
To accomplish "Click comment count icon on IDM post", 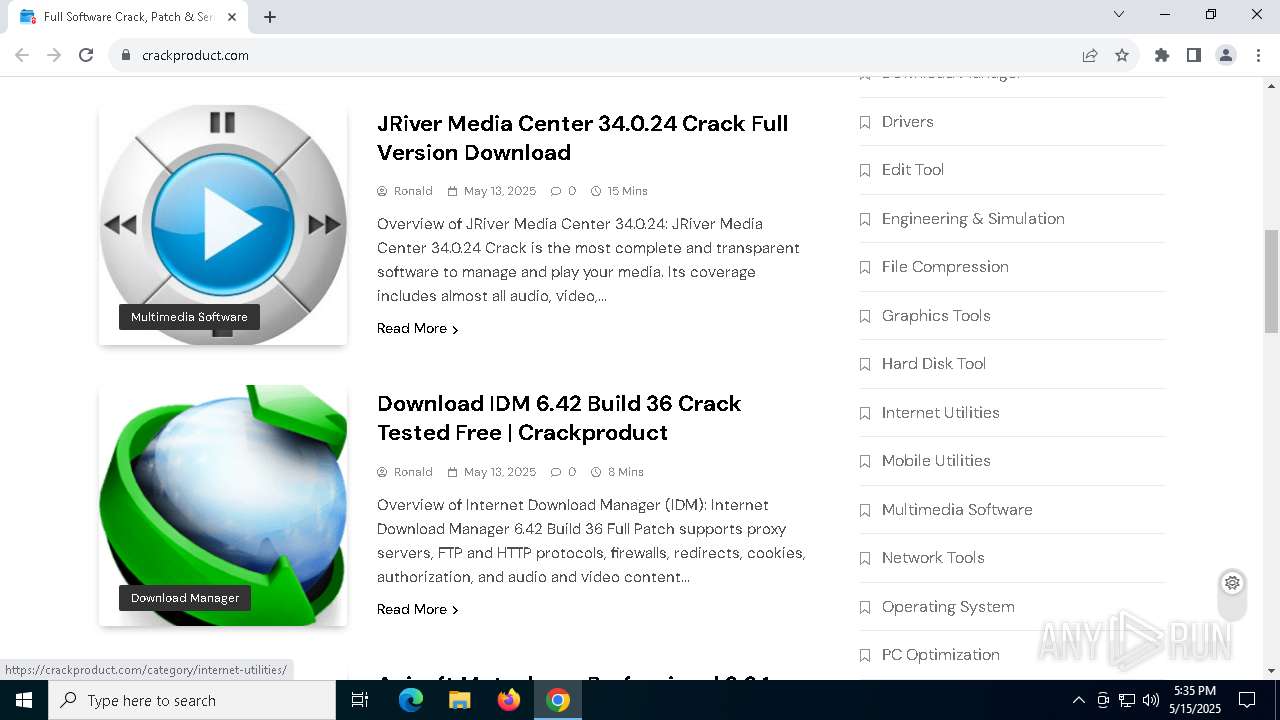I will [x=556, y=472].
